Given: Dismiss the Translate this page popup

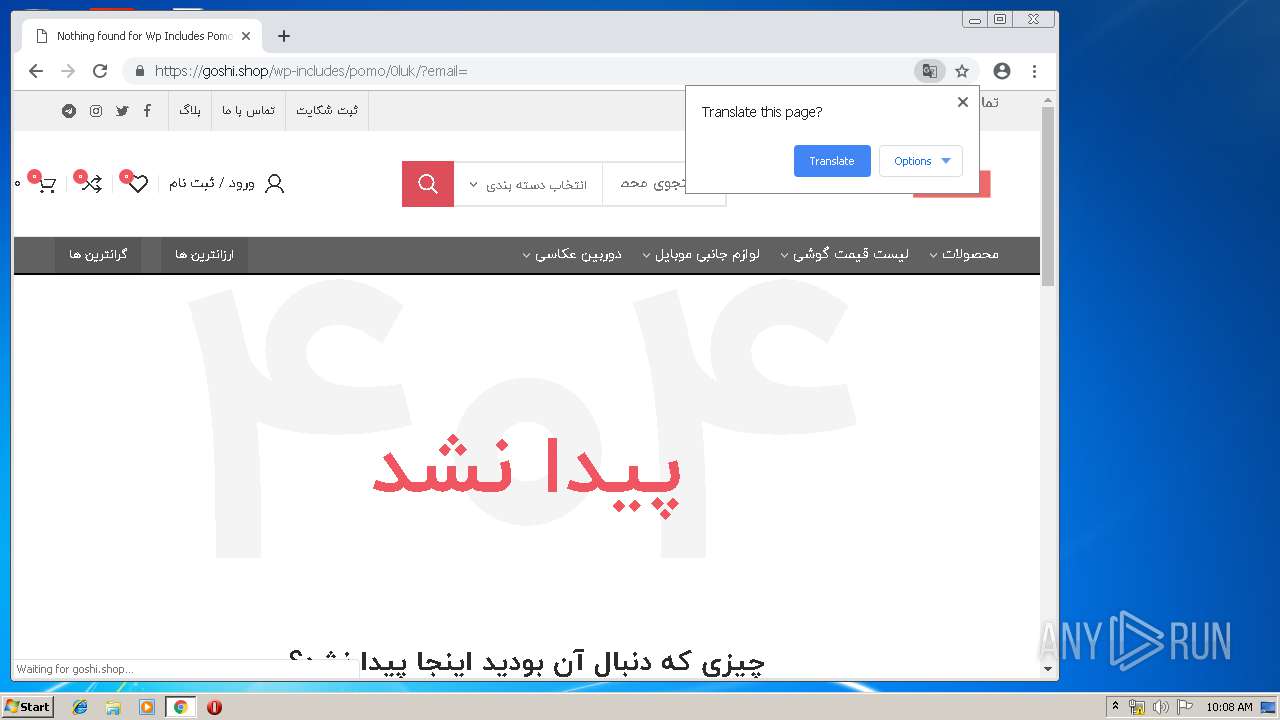Looking at the screenshot, I should tap(963, 102).
